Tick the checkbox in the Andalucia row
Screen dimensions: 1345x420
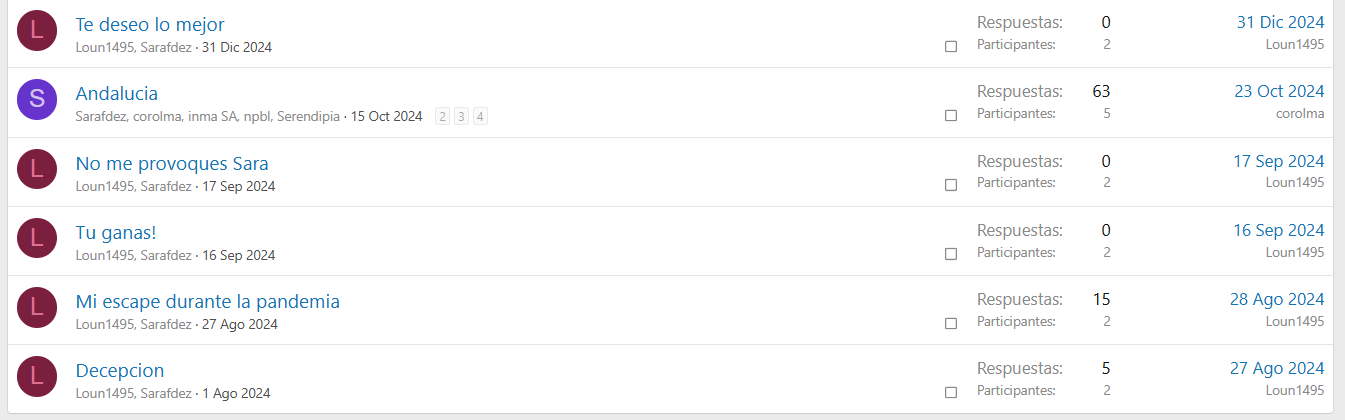[951, 115]
